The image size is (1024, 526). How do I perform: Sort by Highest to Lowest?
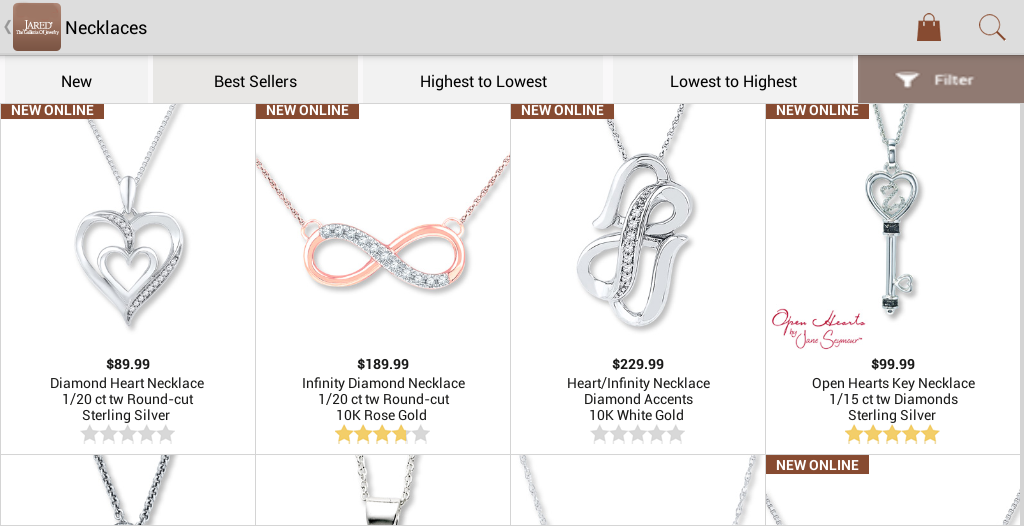coord(483,82)
